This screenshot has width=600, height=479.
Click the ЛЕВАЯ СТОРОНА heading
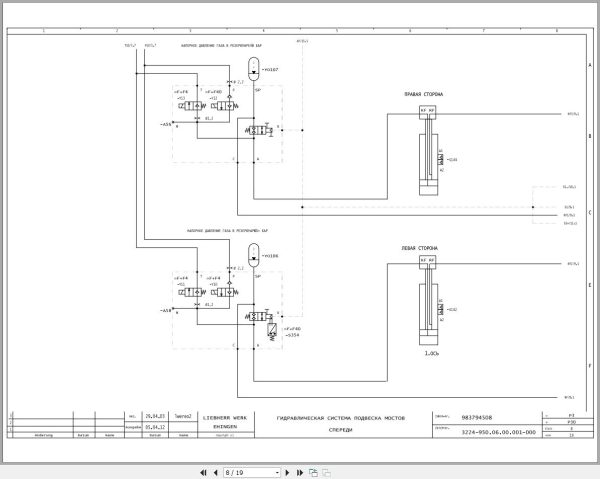tap(420, 248)
